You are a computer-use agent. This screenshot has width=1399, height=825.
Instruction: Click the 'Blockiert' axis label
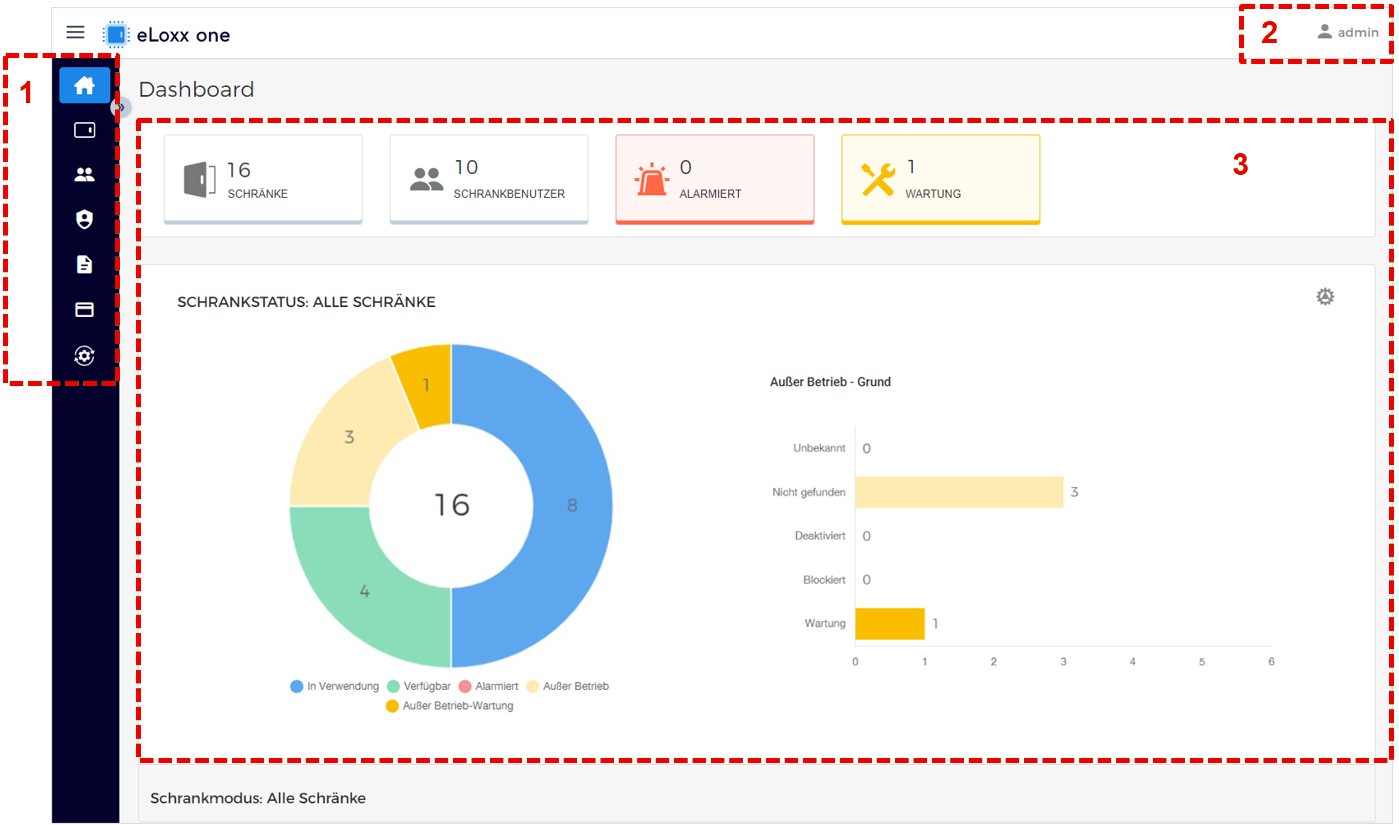click(x=824, y=580)
